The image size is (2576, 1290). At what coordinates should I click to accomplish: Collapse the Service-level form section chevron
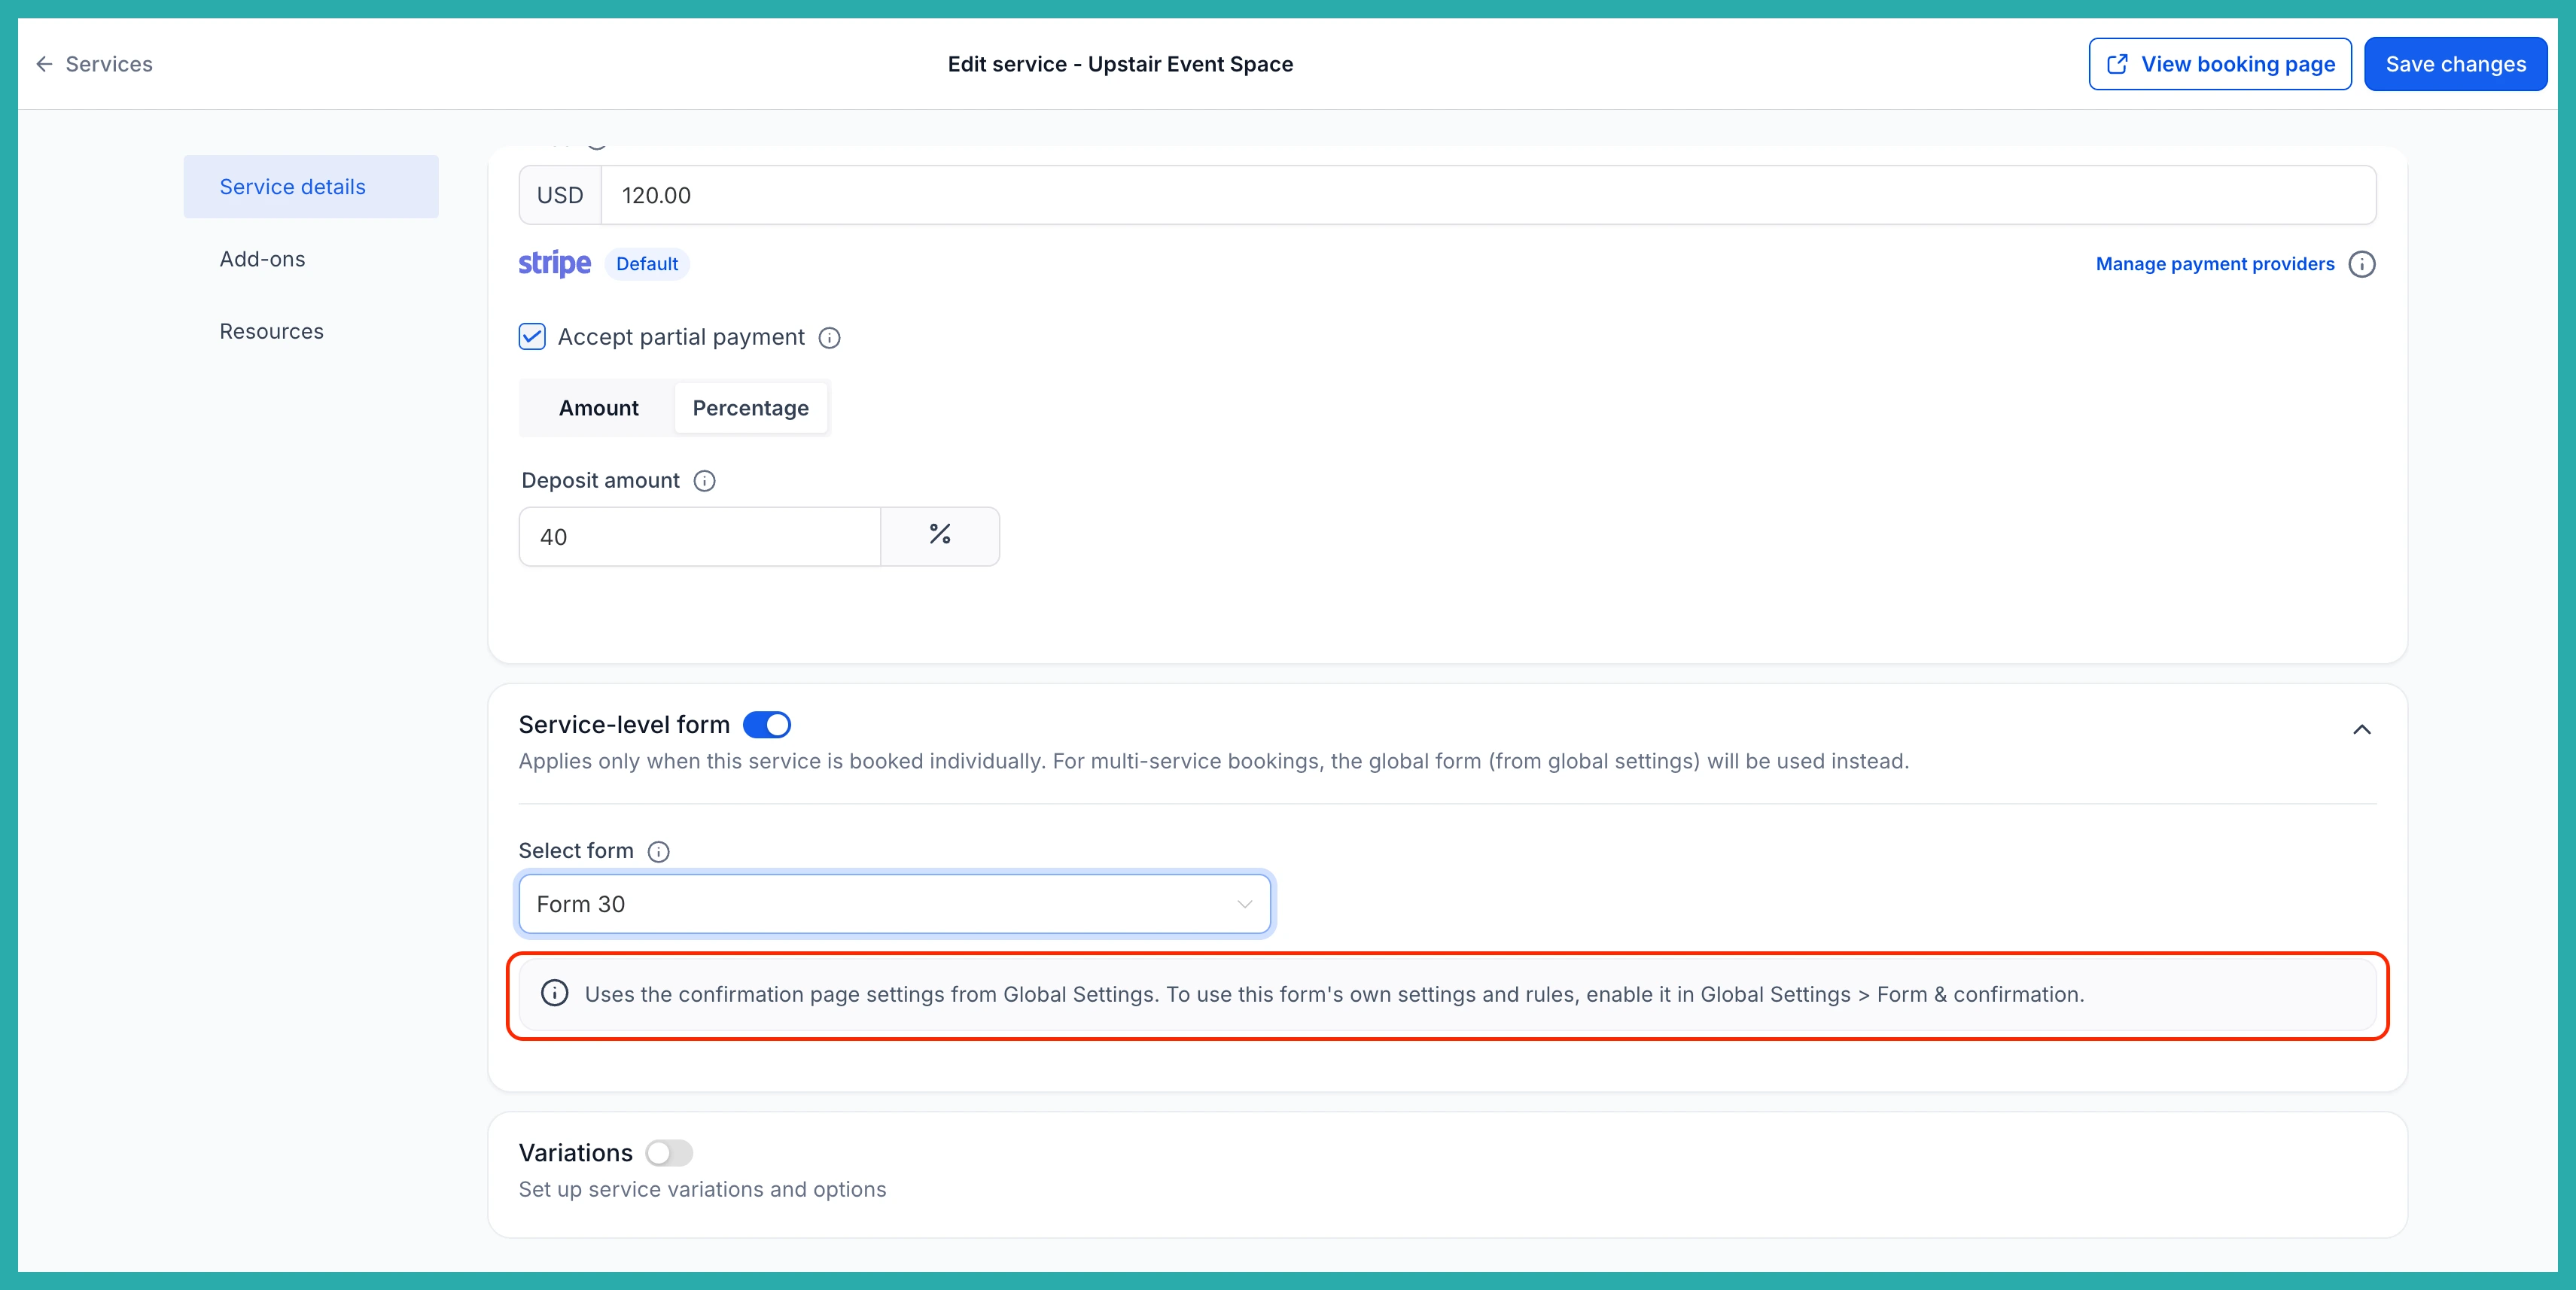(2362, 729)
